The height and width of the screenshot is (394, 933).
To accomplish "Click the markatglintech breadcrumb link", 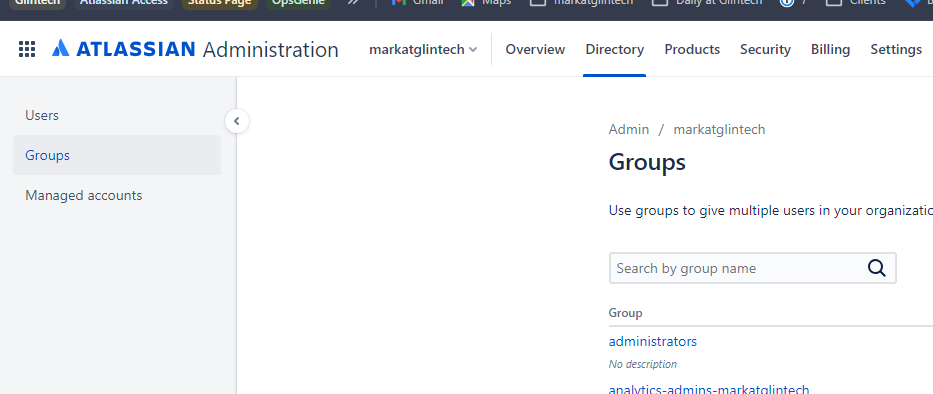I will tap(719, 129).
